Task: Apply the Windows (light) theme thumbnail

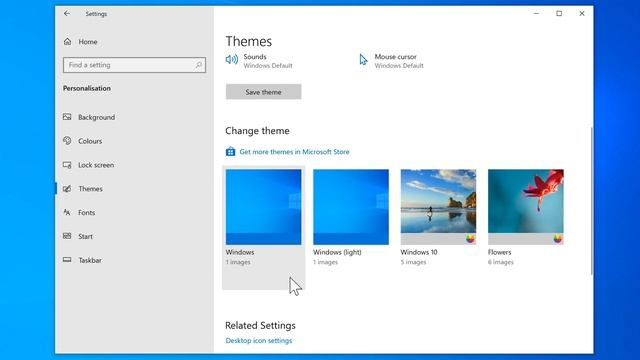Action: tap(351, 207)
